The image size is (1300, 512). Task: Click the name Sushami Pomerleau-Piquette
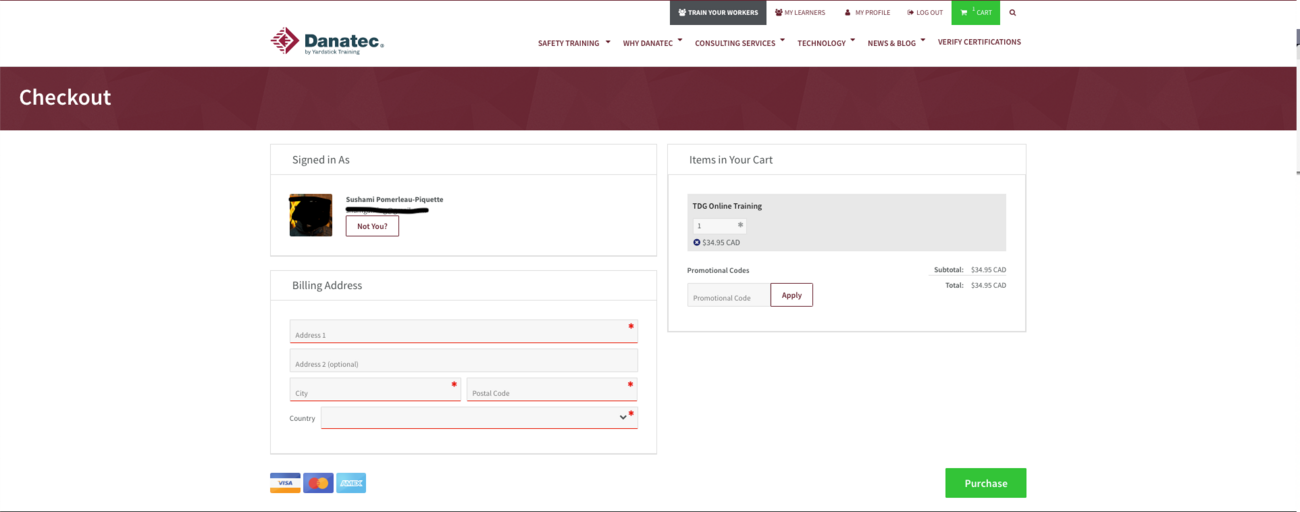pyautogui.click(x=394, y=199)
